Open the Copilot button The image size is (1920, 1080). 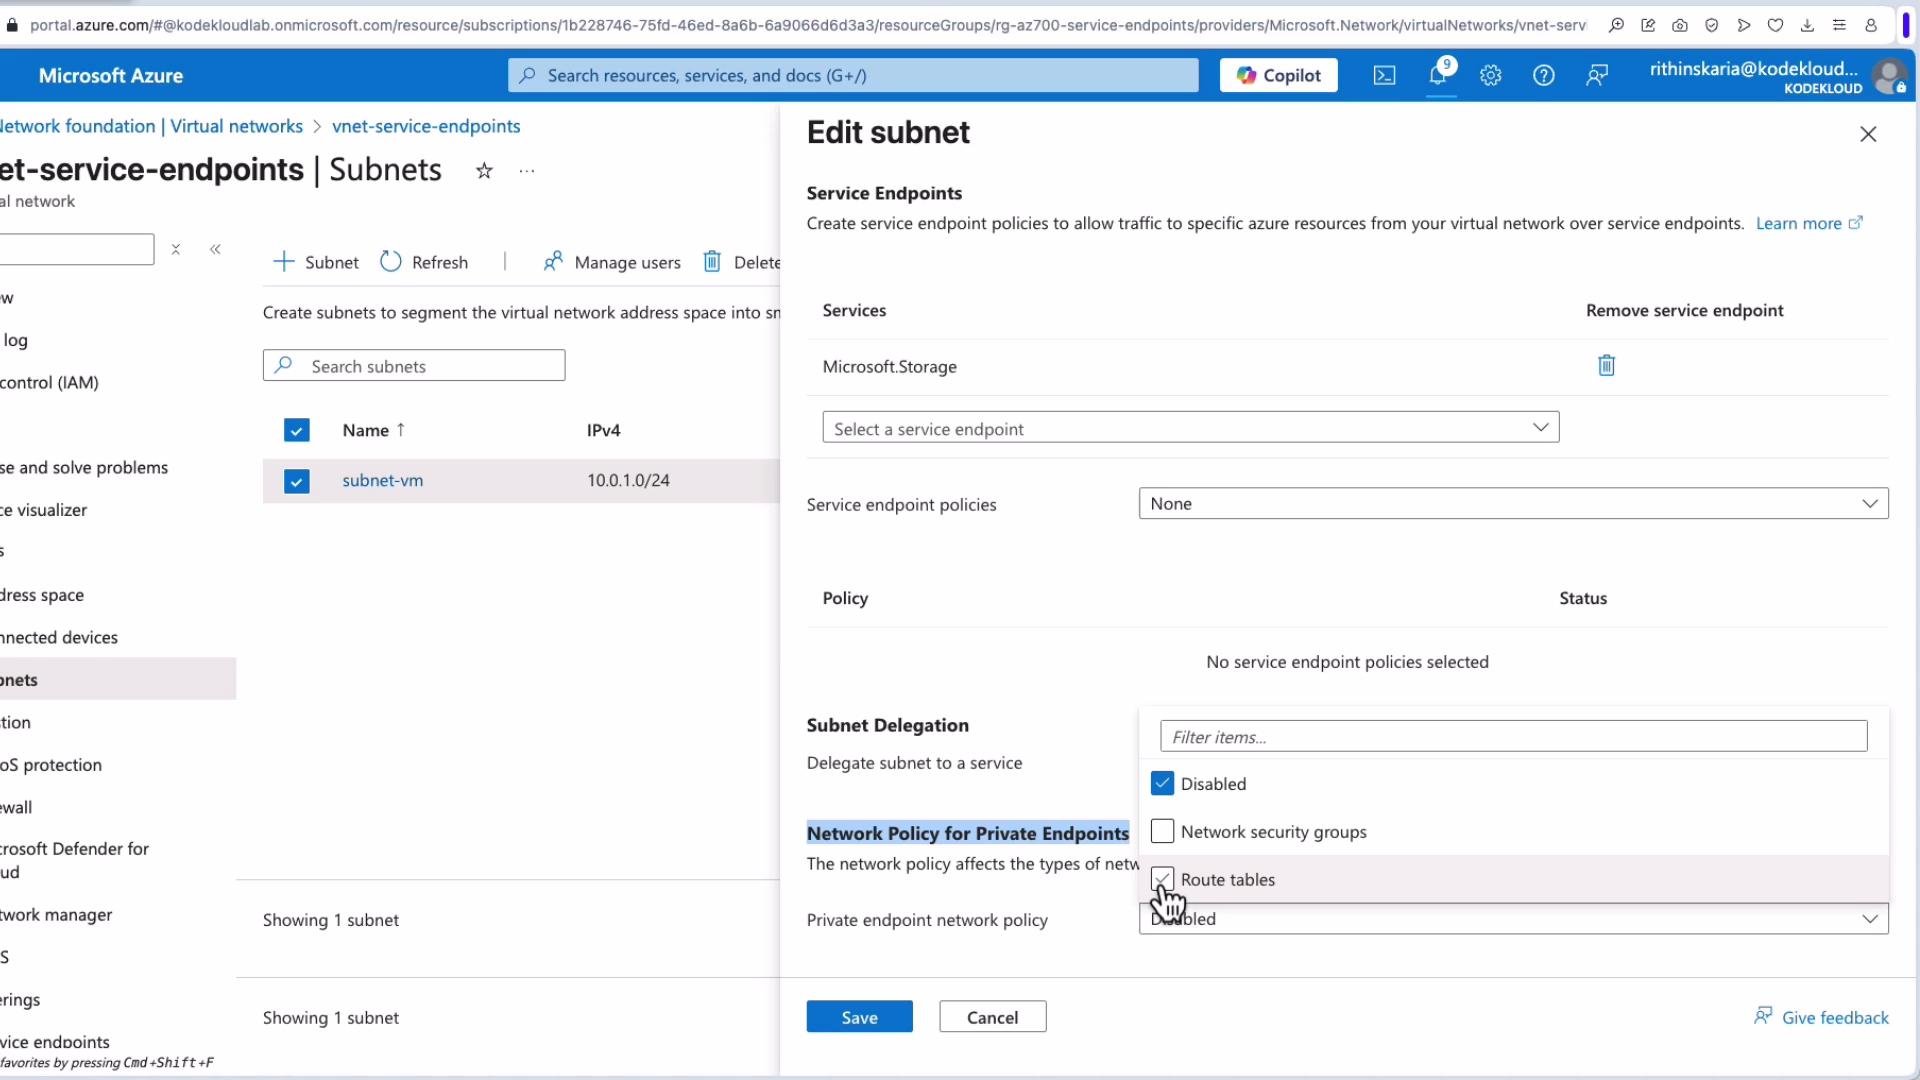coord(1278,76)
